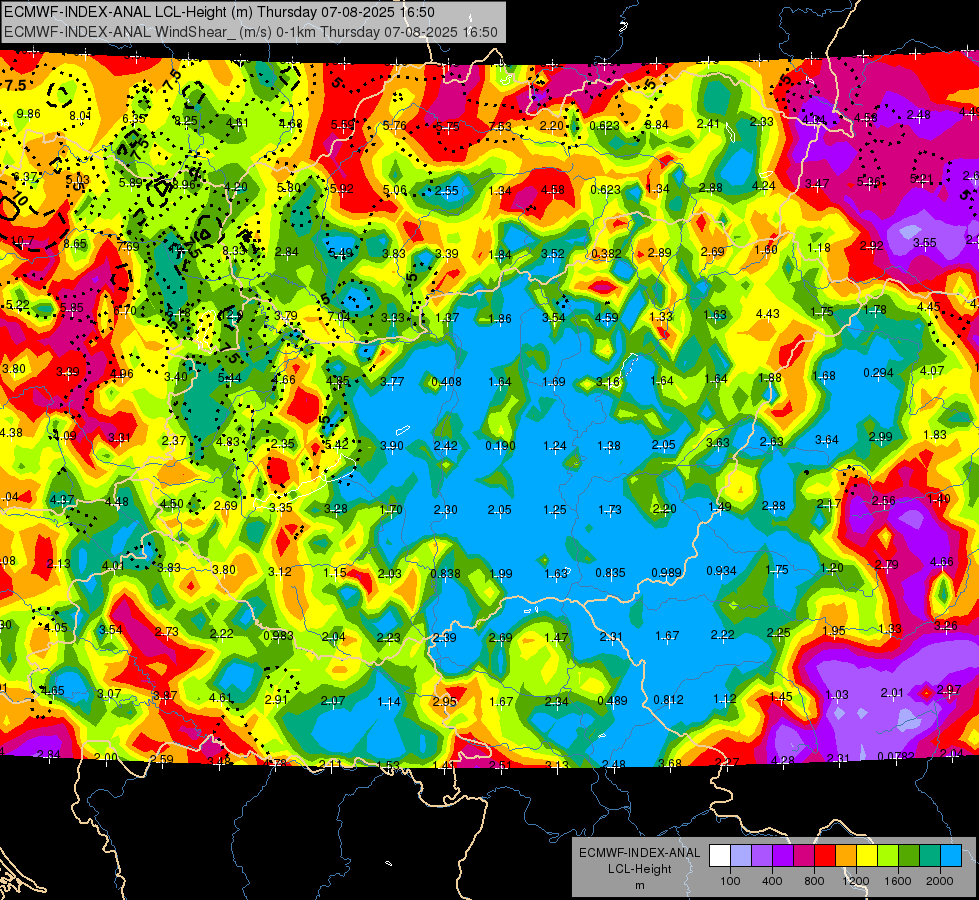Click the wind shear value 2.01
The image size is (979, 900).
[892, 693]
